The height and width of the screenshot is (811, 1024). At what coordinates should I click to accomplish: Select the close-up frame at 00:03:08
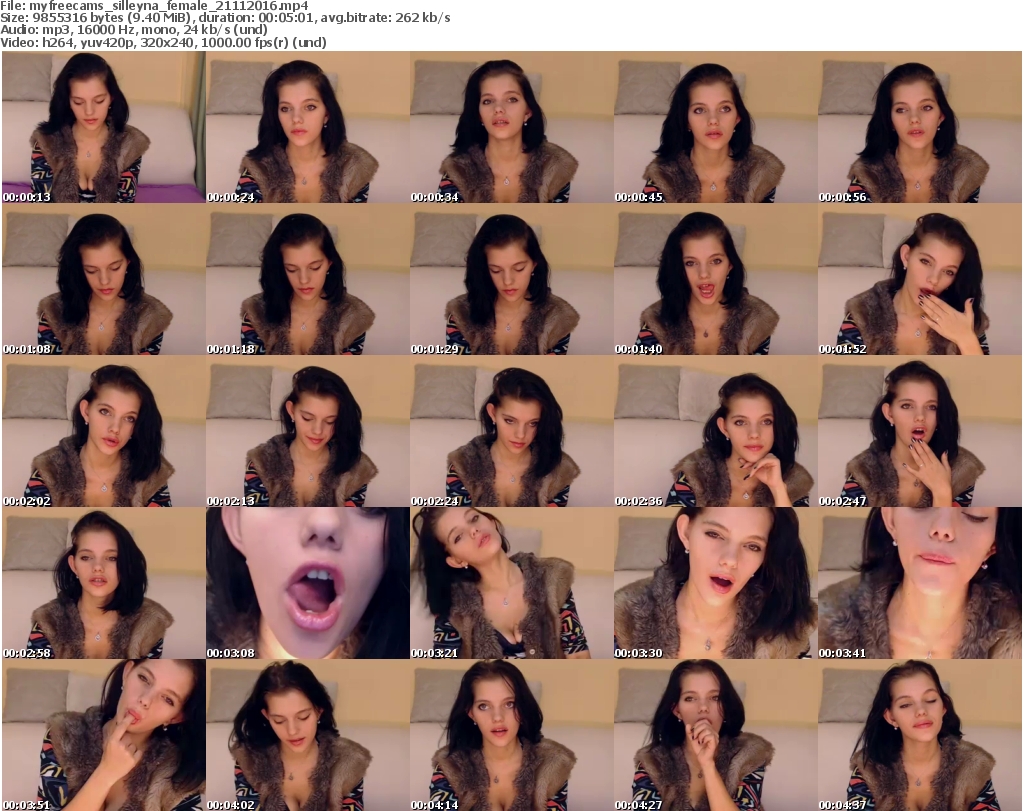[308, 583]
